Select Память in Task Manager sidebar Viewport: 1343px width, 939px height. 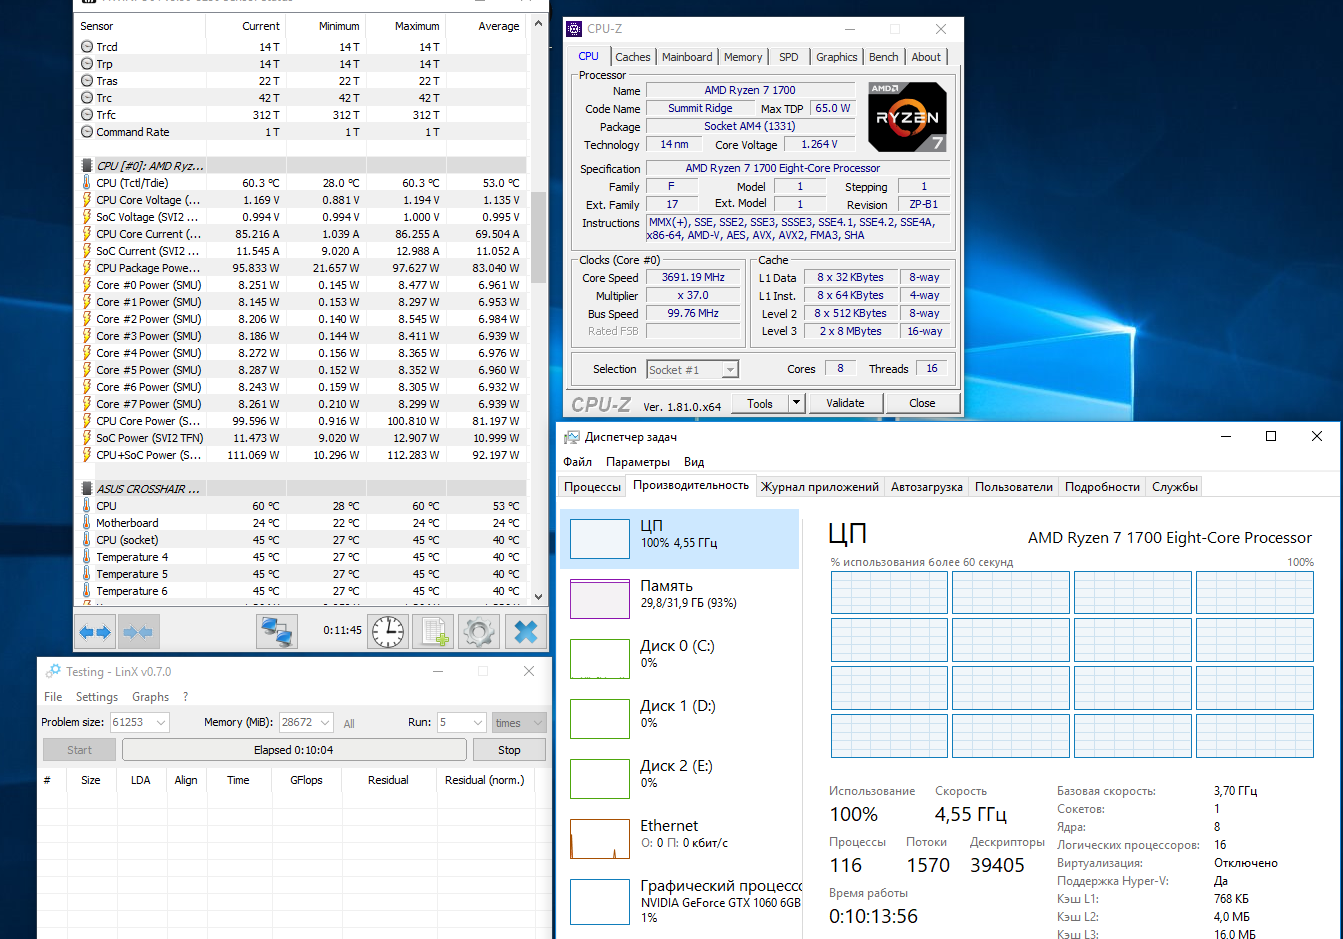point(680,599)
